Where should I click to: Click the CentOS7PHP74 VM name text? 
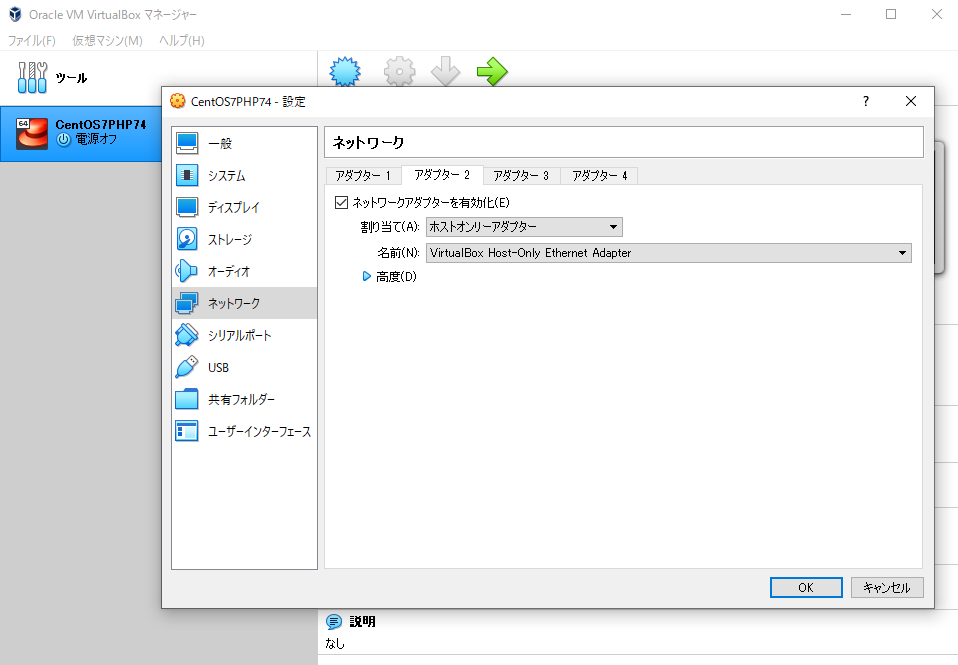101,124
